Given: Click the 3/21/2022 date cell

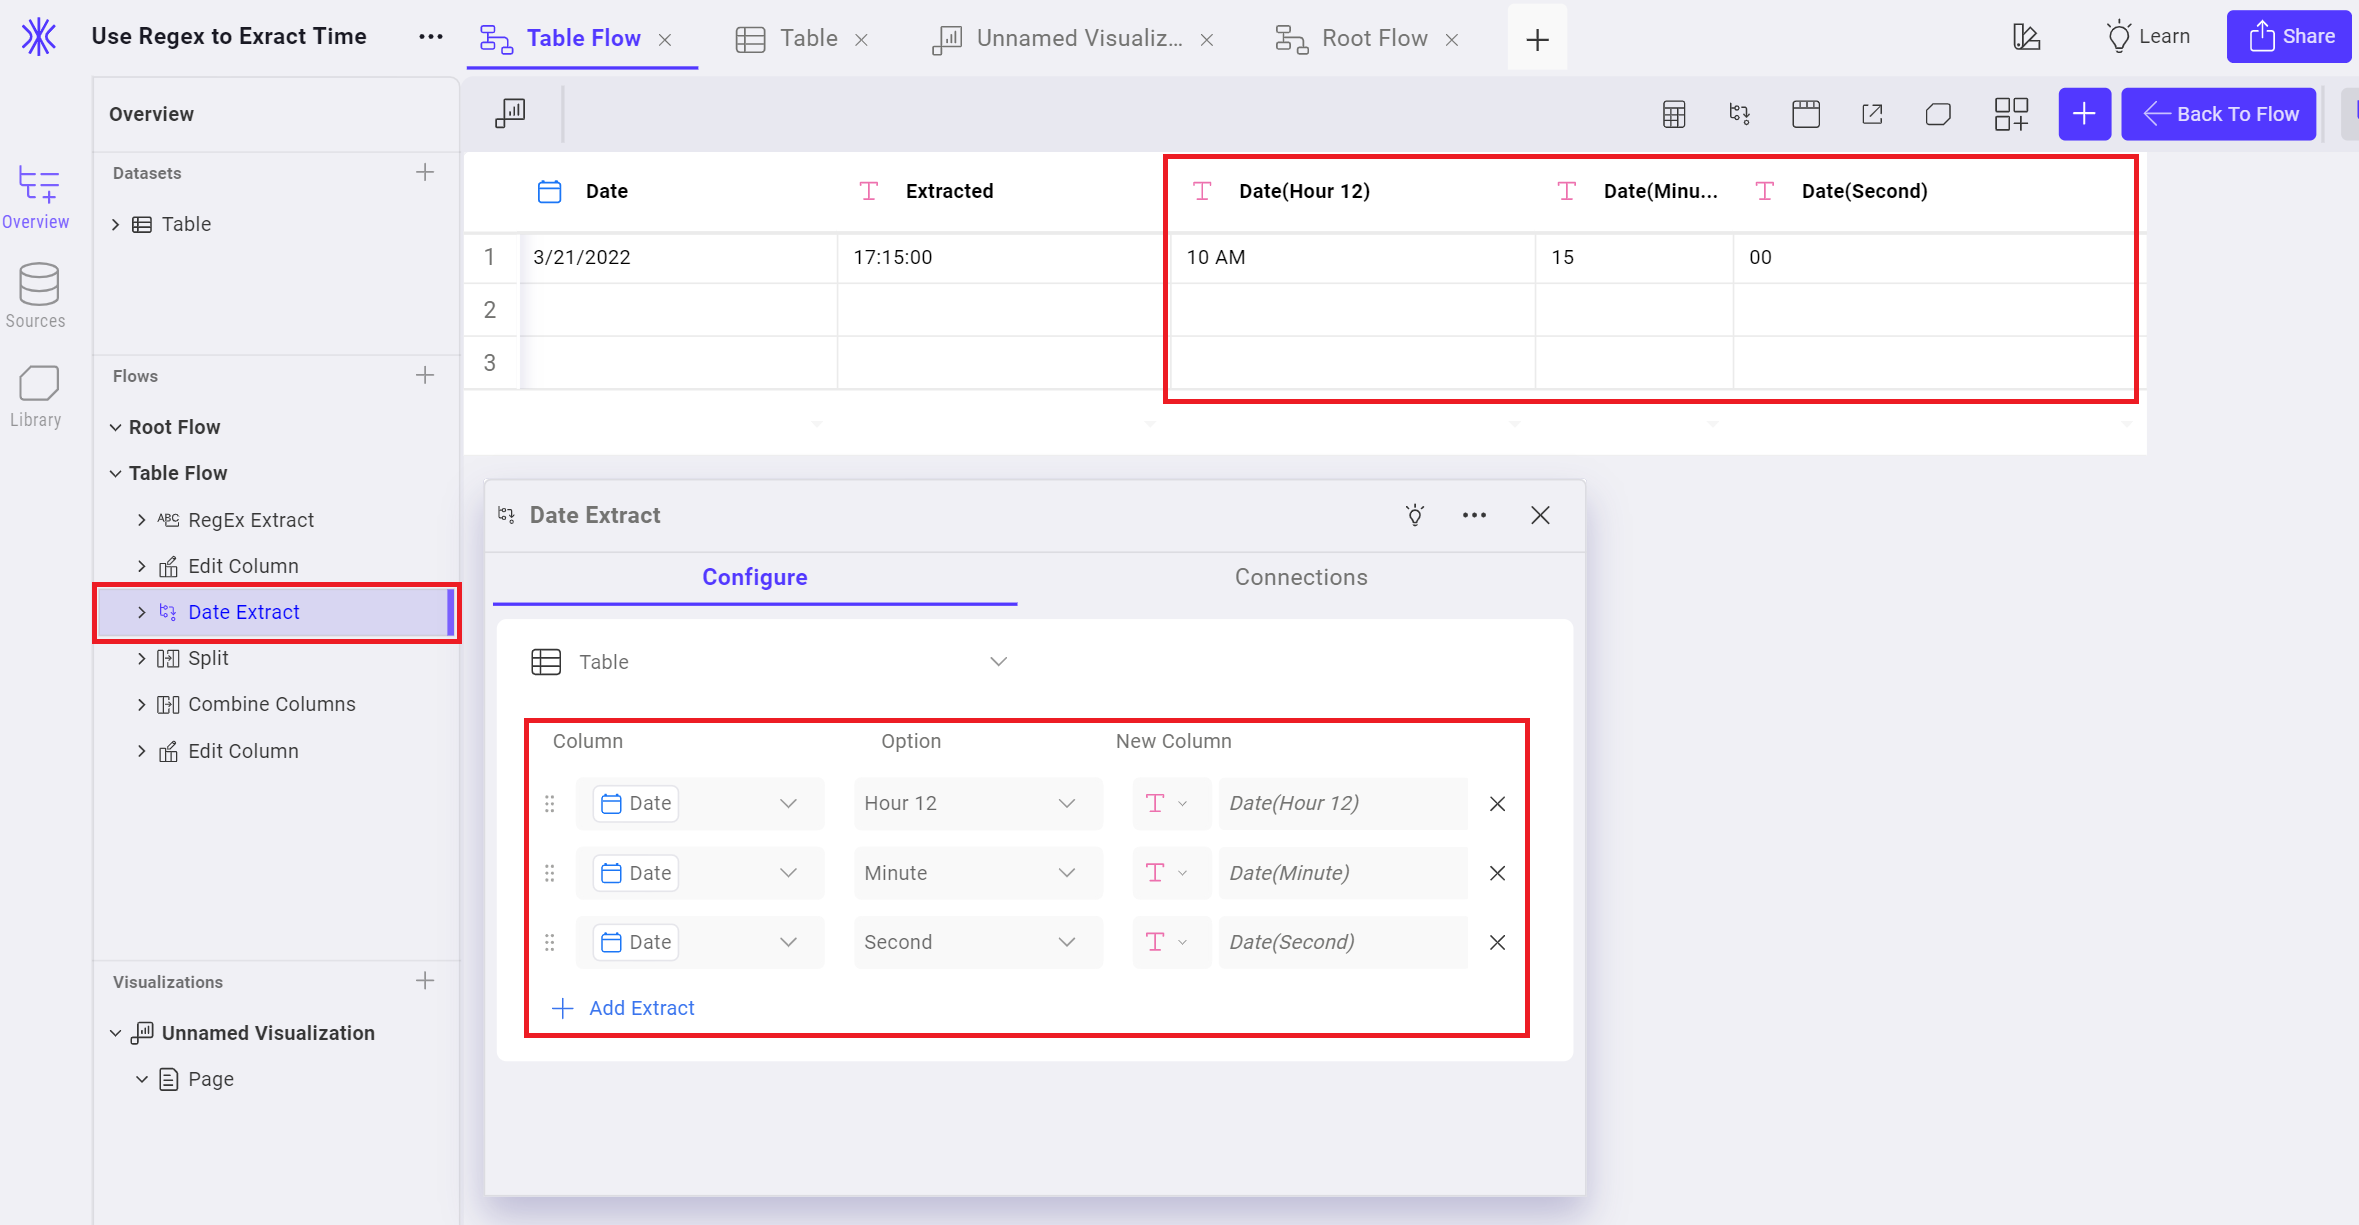Looking at the screenshot, I should coord(679,257).
